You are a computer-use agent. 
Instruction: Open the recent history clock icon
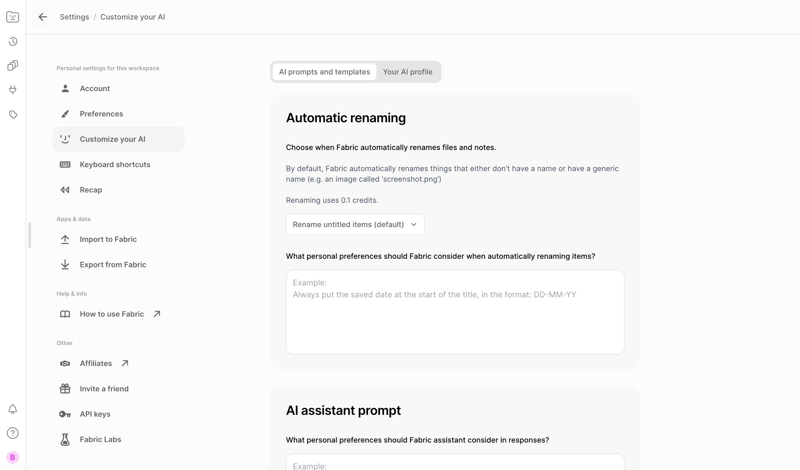coord(13,42)
